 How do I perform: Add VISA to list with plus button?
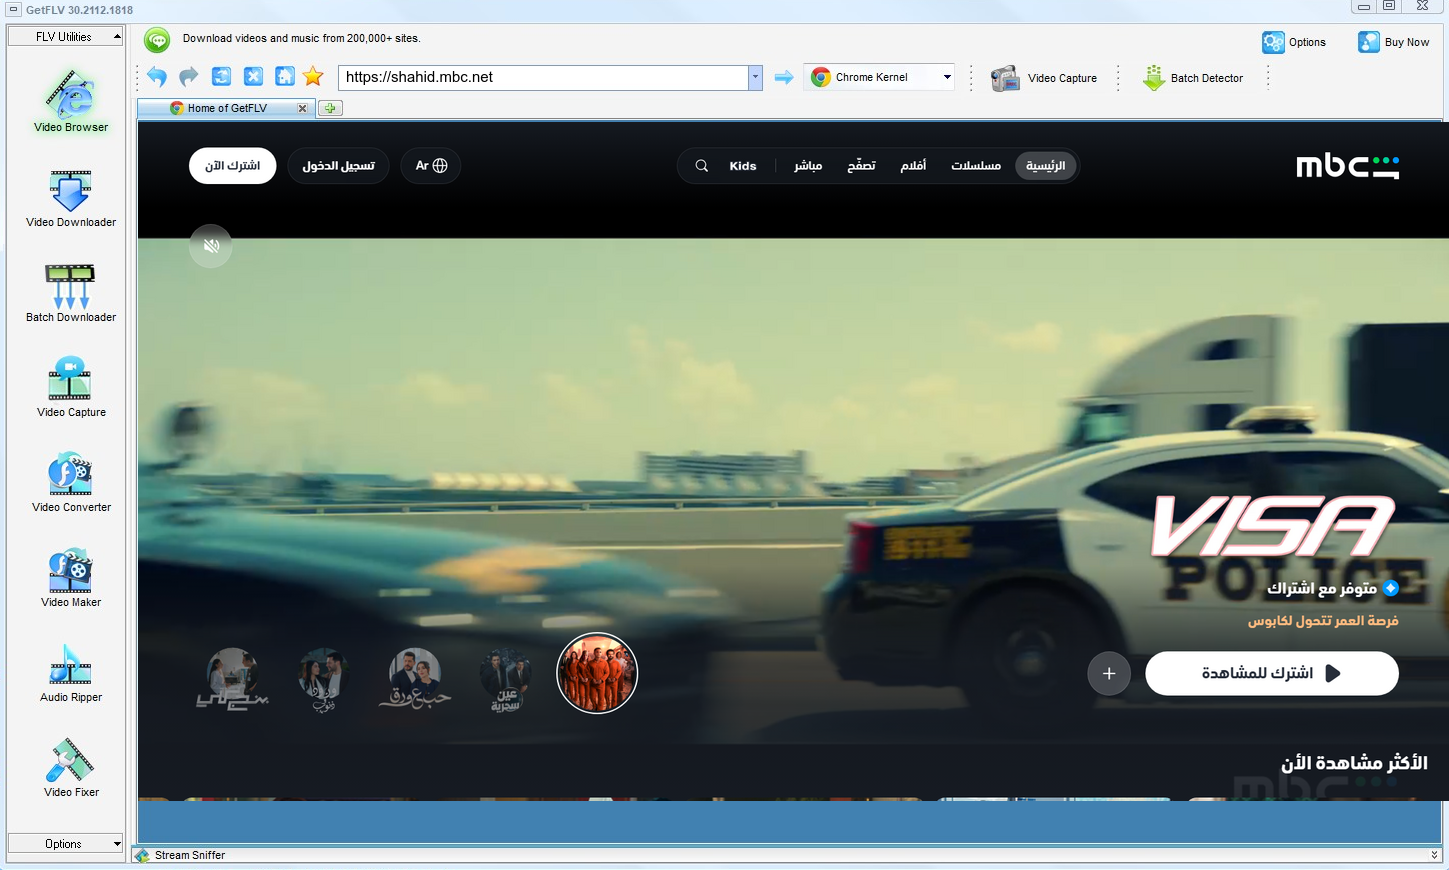[x=1109, y=674]
